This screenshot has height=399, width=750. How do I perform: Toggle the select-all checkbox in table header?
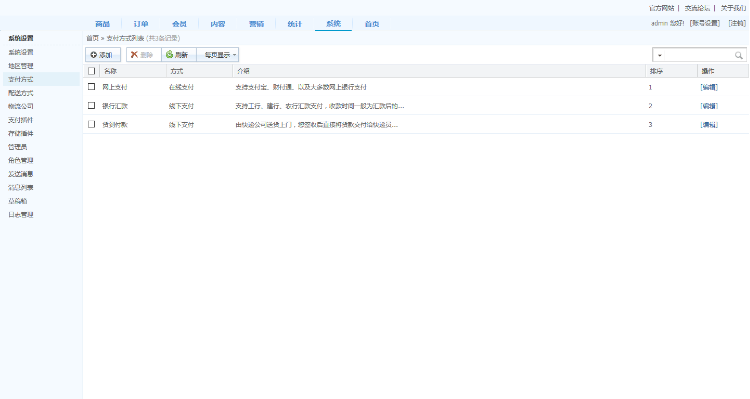pyautogui.click(x=91, y=71)
